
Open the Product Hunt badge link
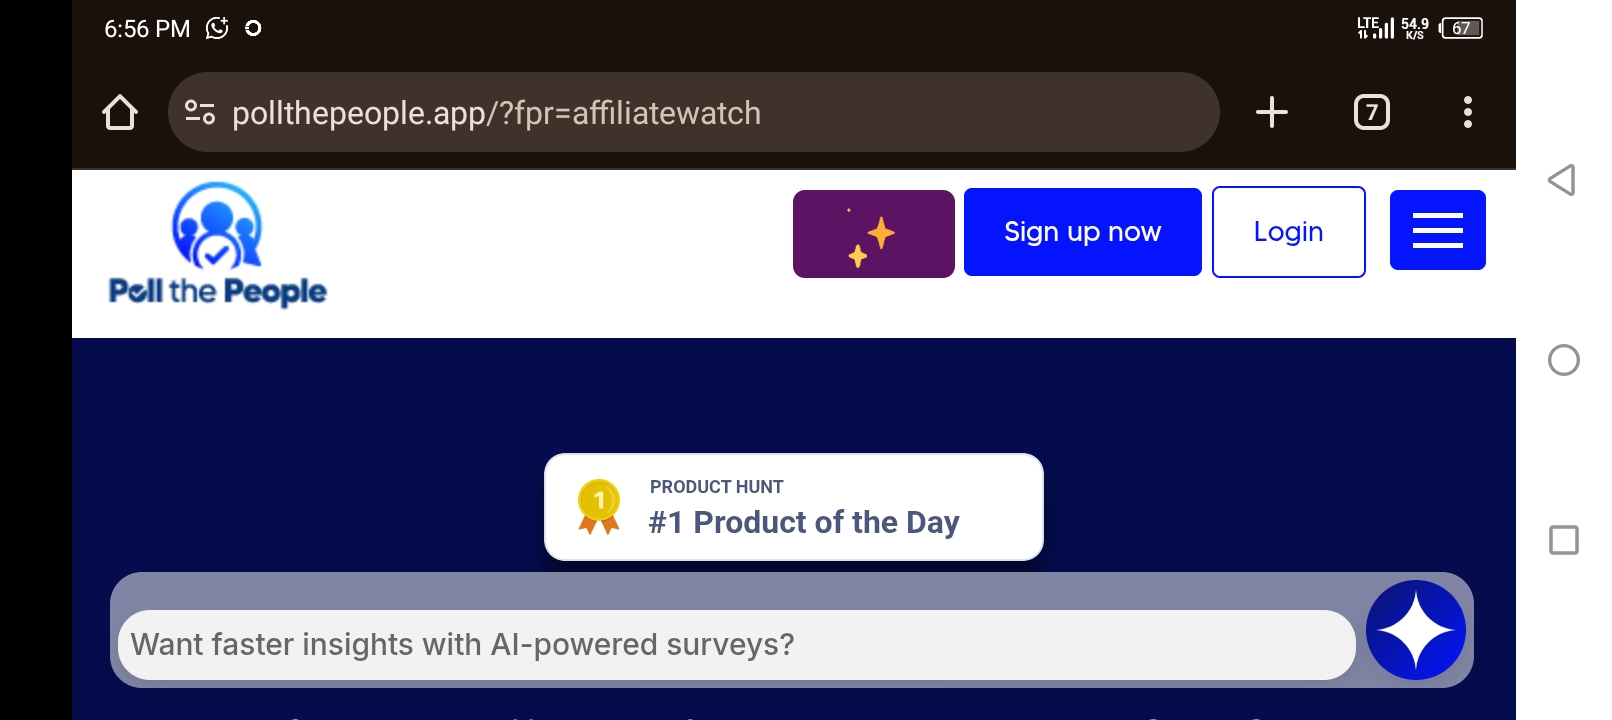794,507
